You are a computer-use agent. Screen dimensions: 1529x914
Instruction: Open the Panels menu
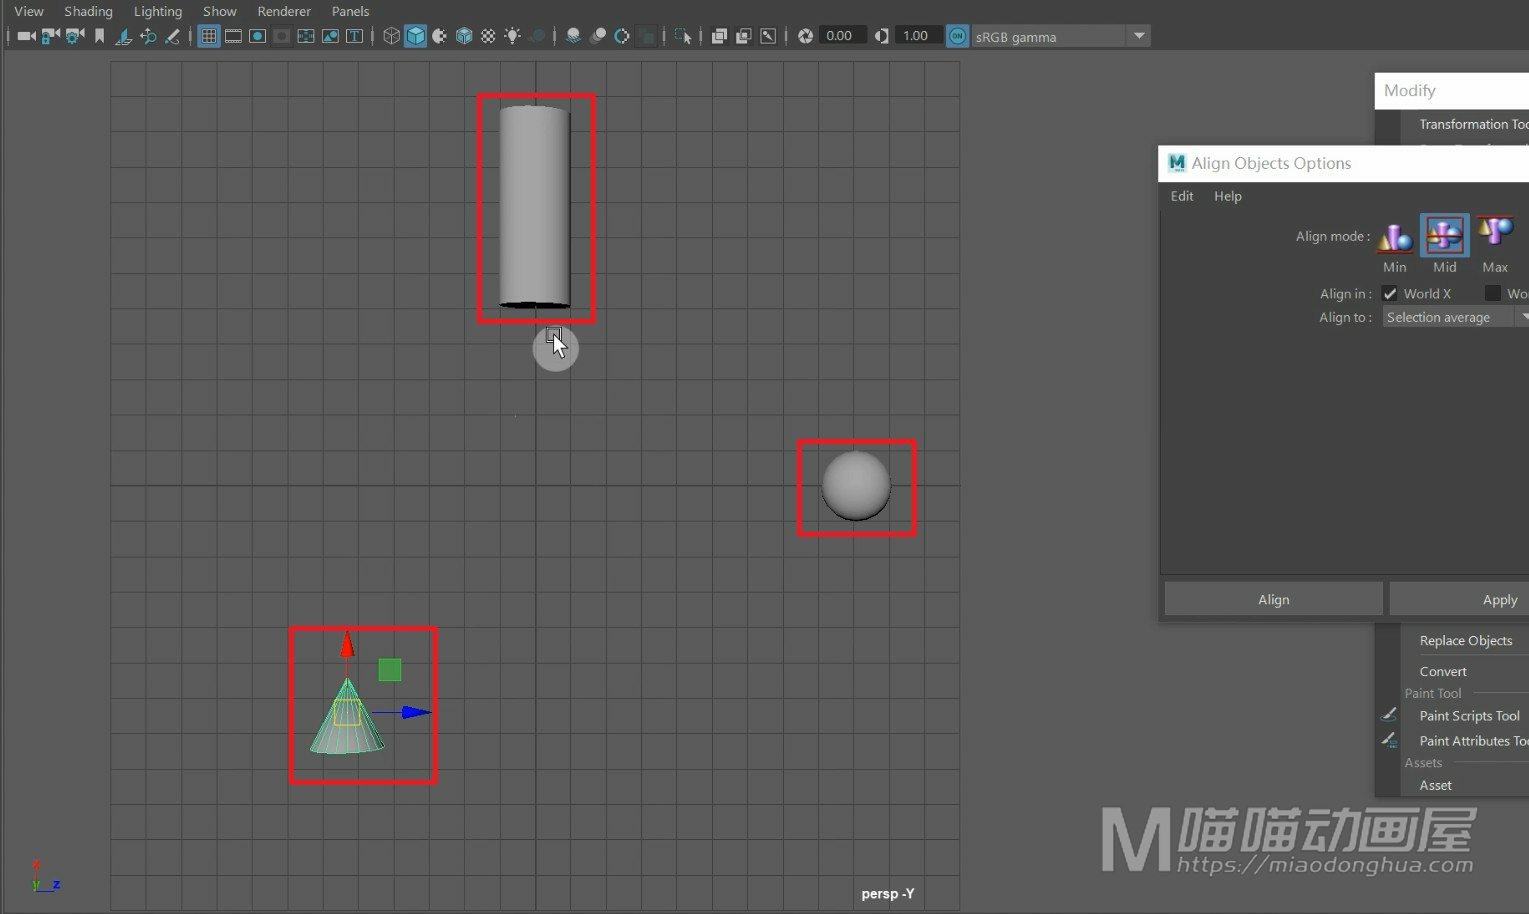[351, 11]
